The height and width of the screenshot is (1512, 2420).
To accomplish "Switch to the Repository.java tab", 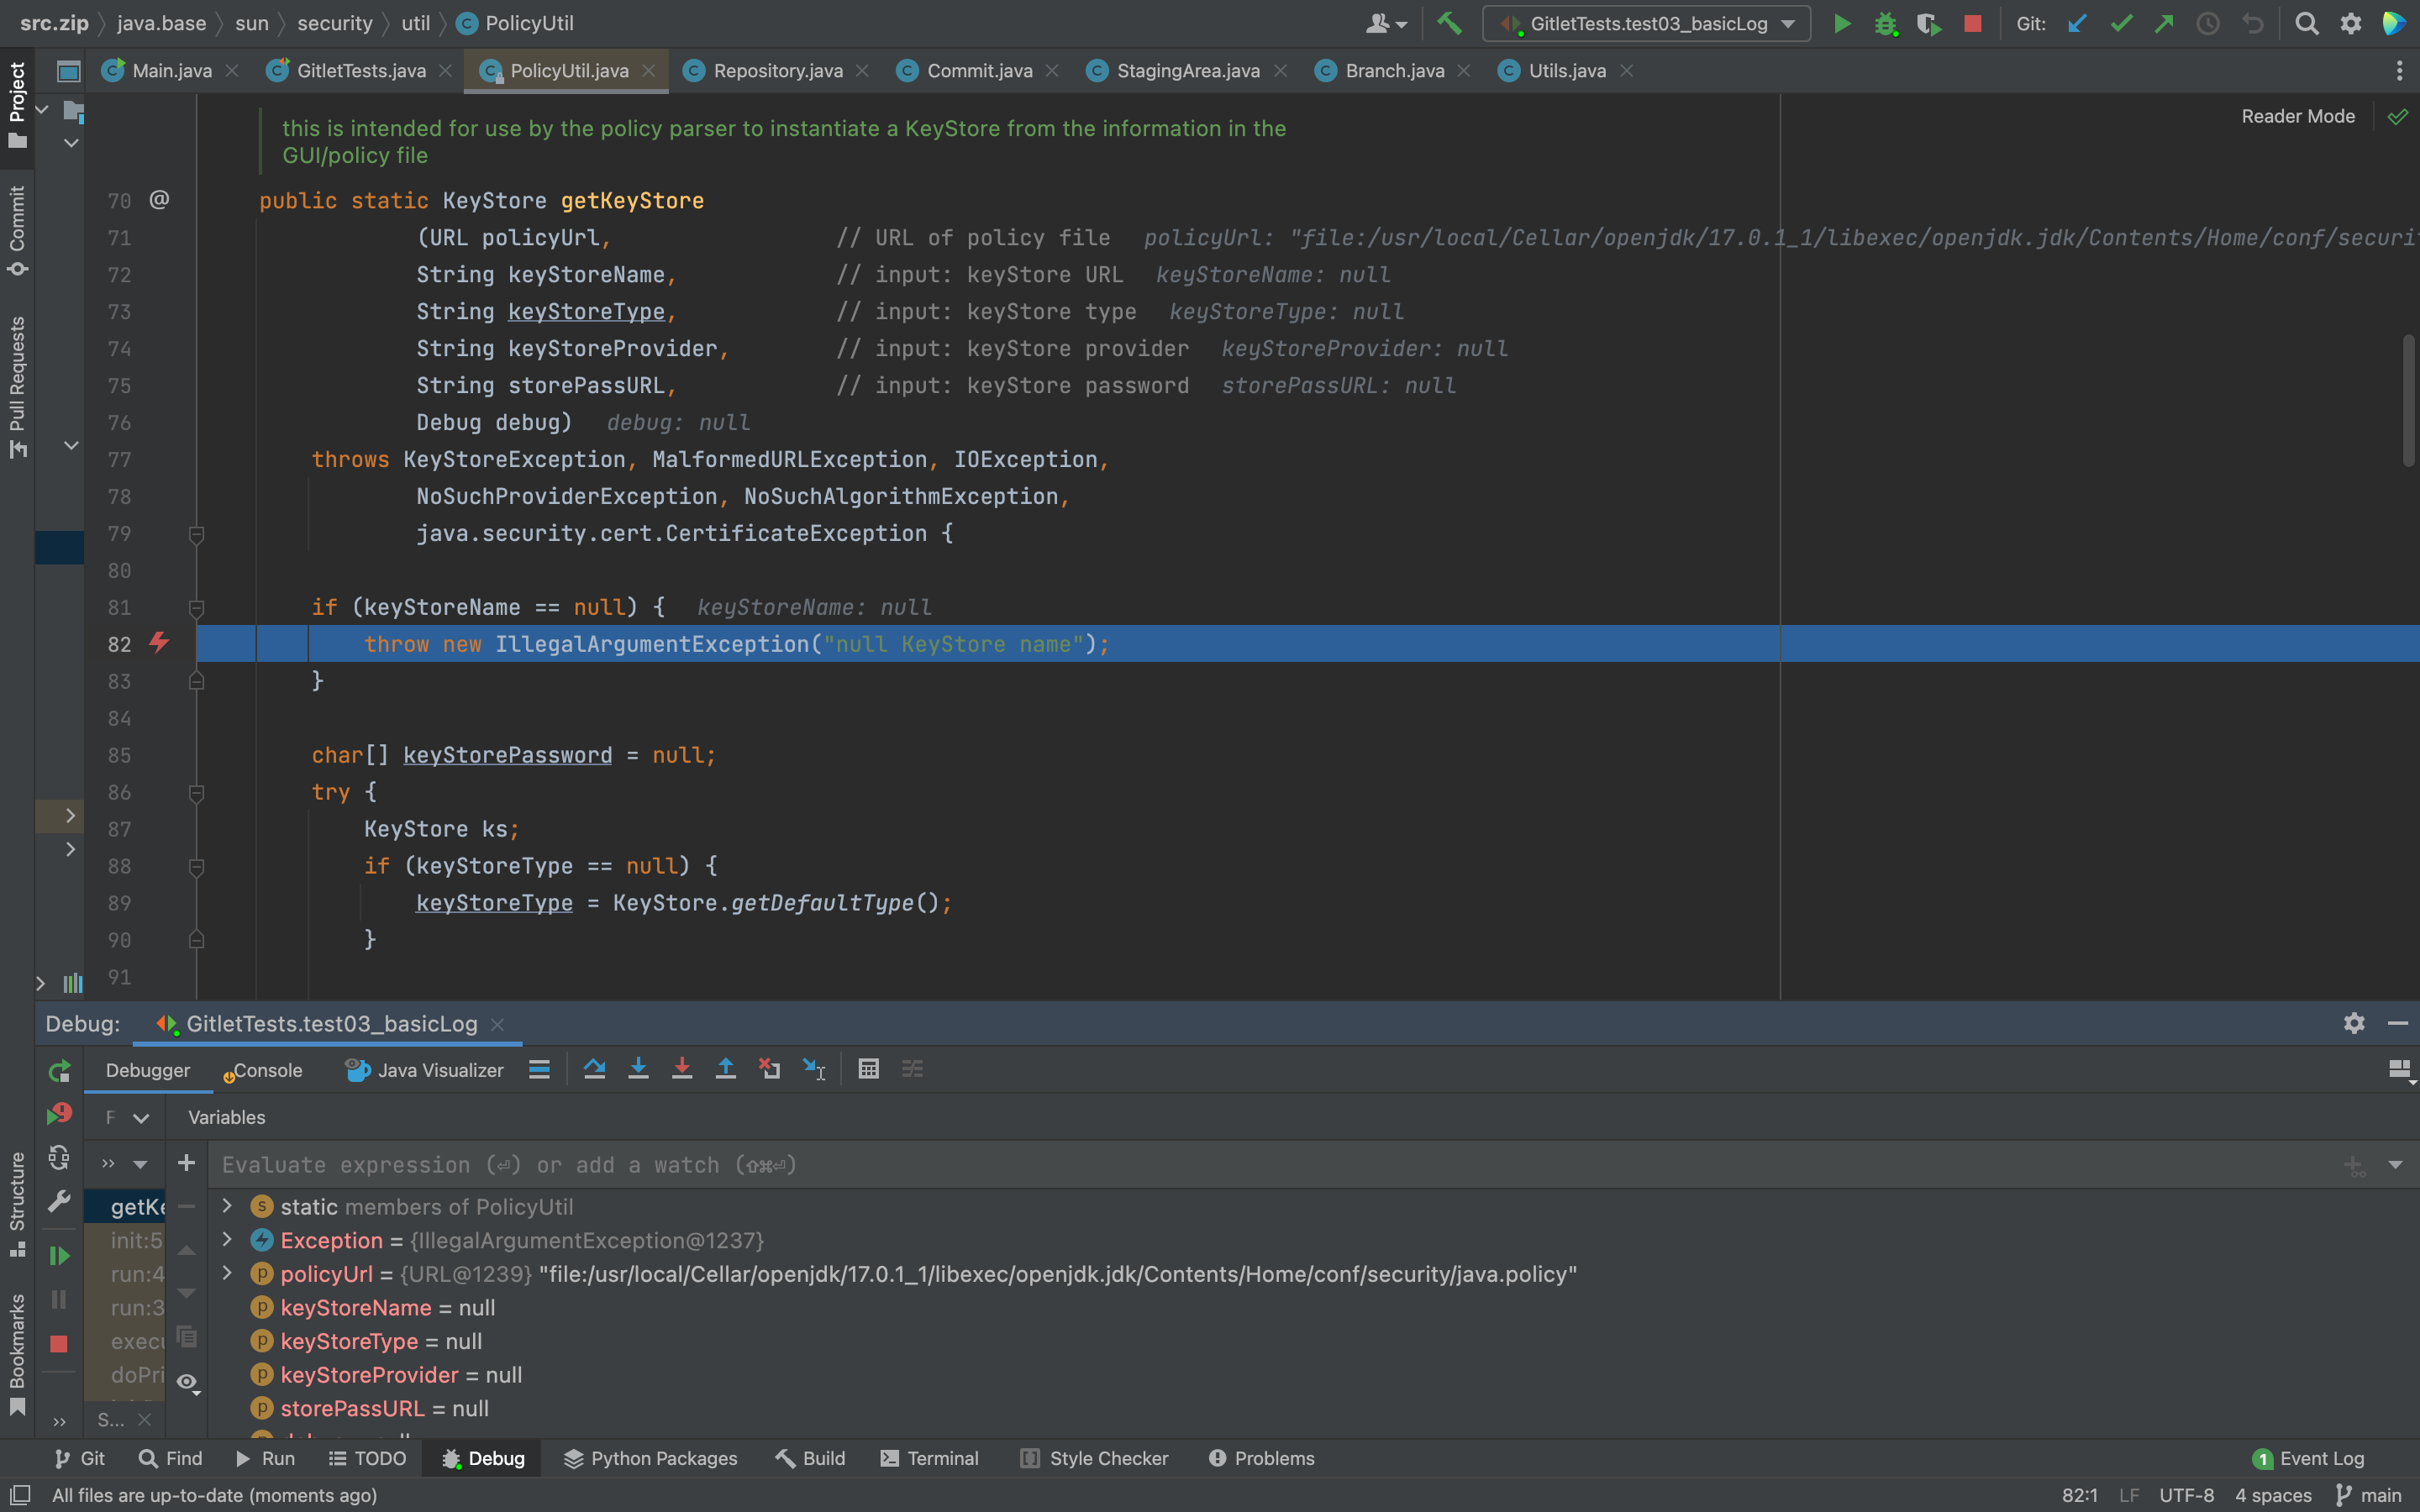I will point(777,71).
